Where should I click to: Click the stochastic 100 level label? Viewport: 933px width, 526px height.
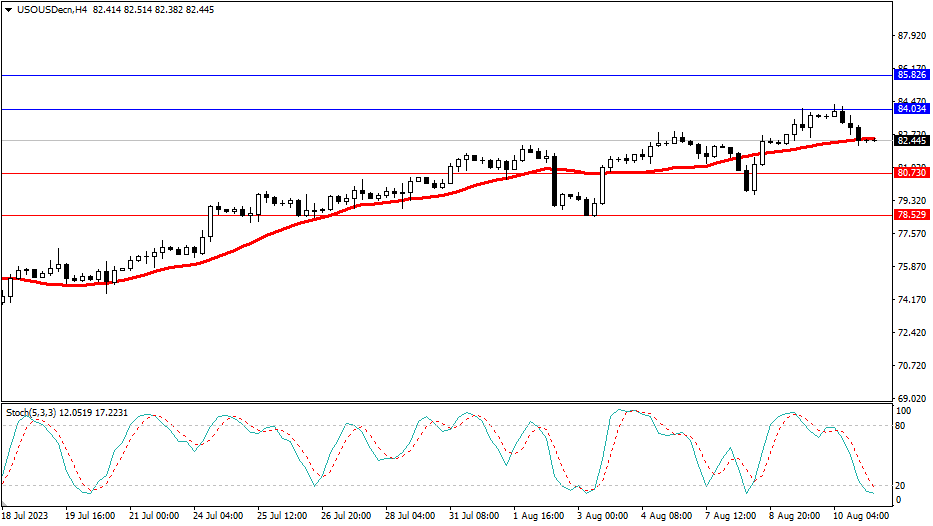click(903, 411)
